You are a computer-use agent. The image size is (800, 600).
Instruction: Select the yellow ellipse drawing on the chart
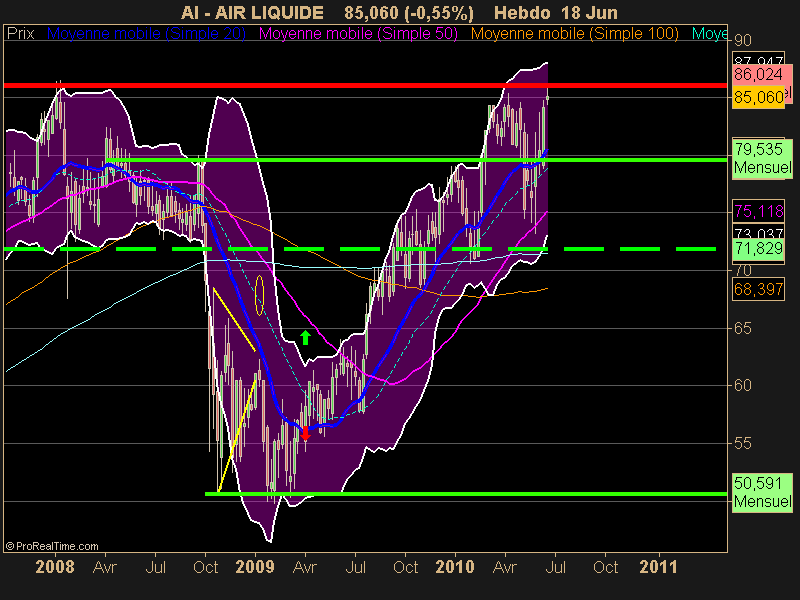[259, 295]
